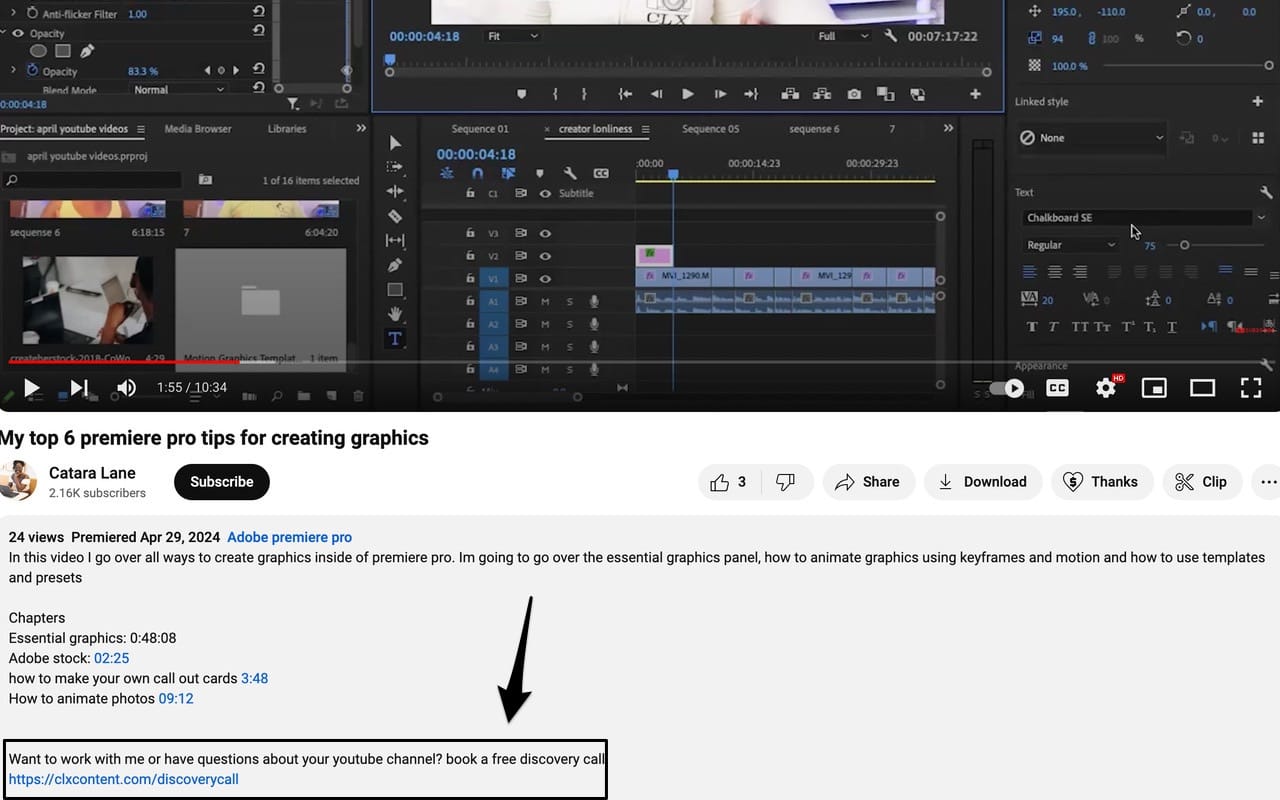Select the Track Select Forward tool
1280x800 pixels.
pyautogui.click(x=395, y=167)
